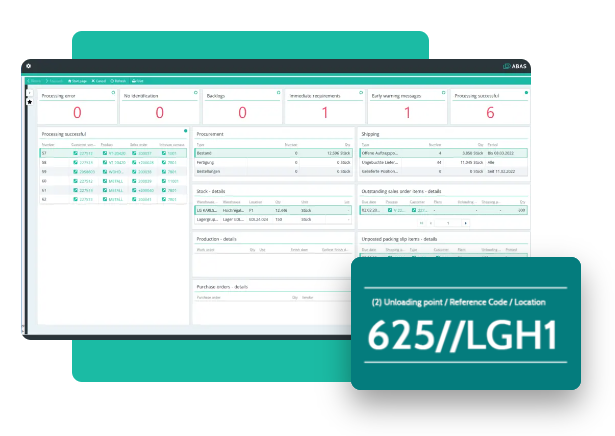Open the Backlogs tile showing 0

click(x=242, y=107)
